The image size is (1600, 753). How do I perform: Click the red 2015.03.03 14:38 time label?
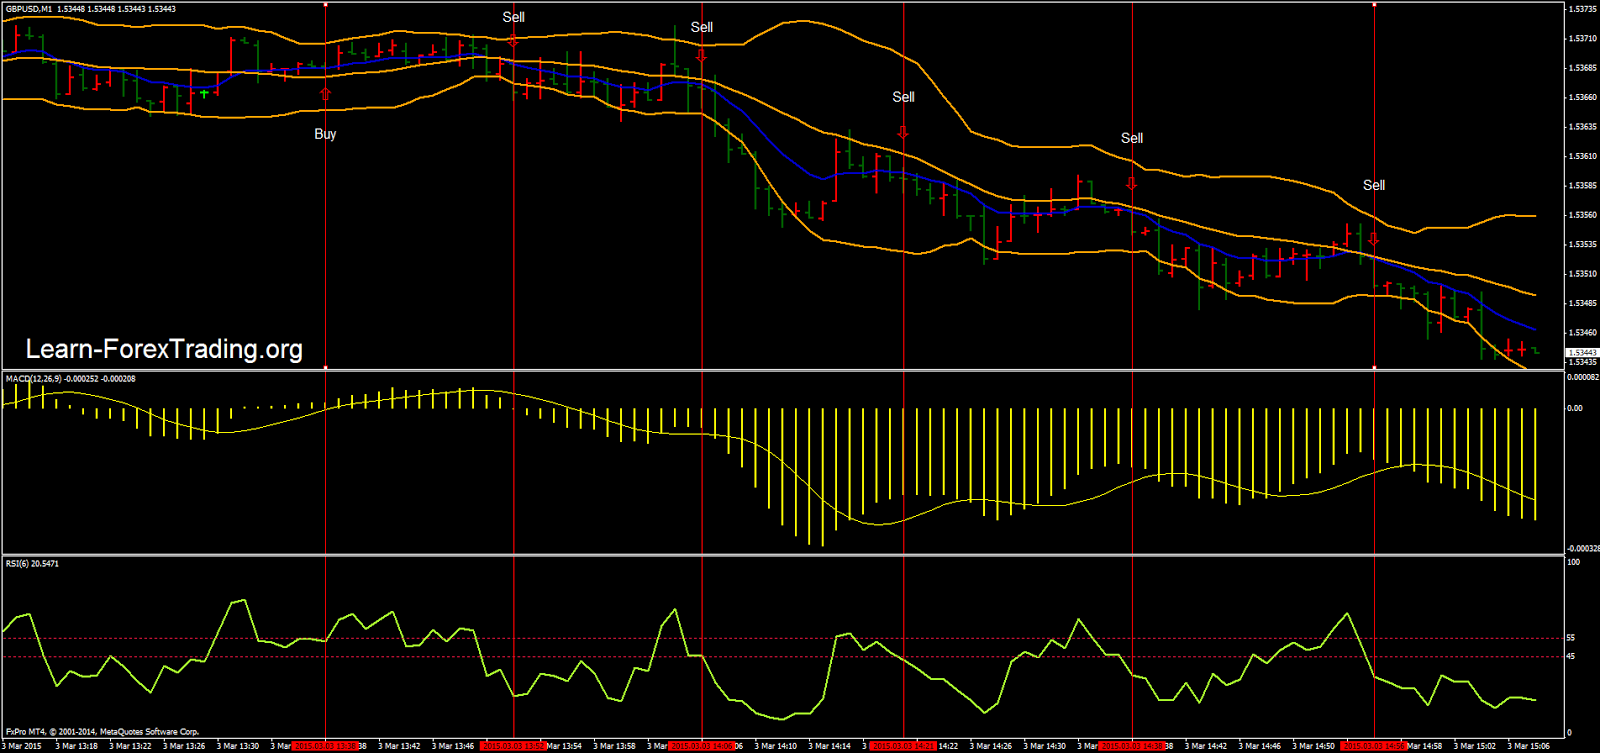(x=1132, y=746)
